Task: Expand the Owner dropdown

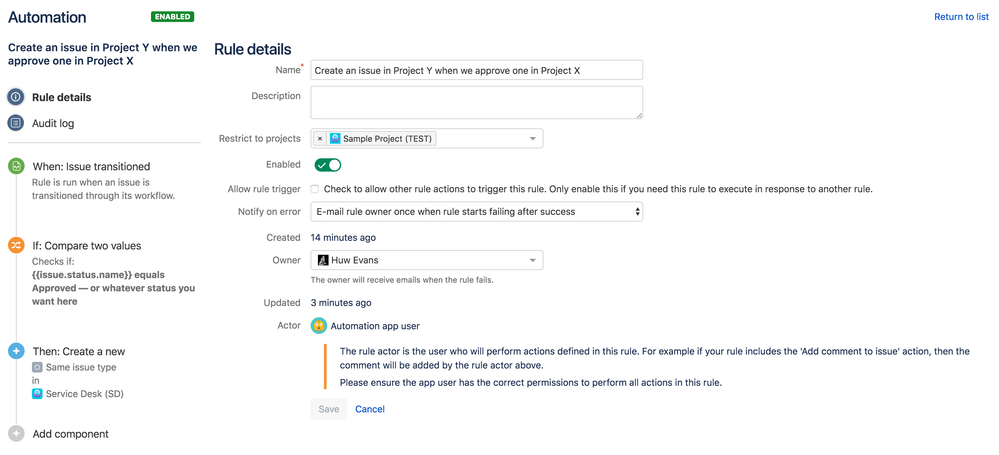Action: coord(532,260)
